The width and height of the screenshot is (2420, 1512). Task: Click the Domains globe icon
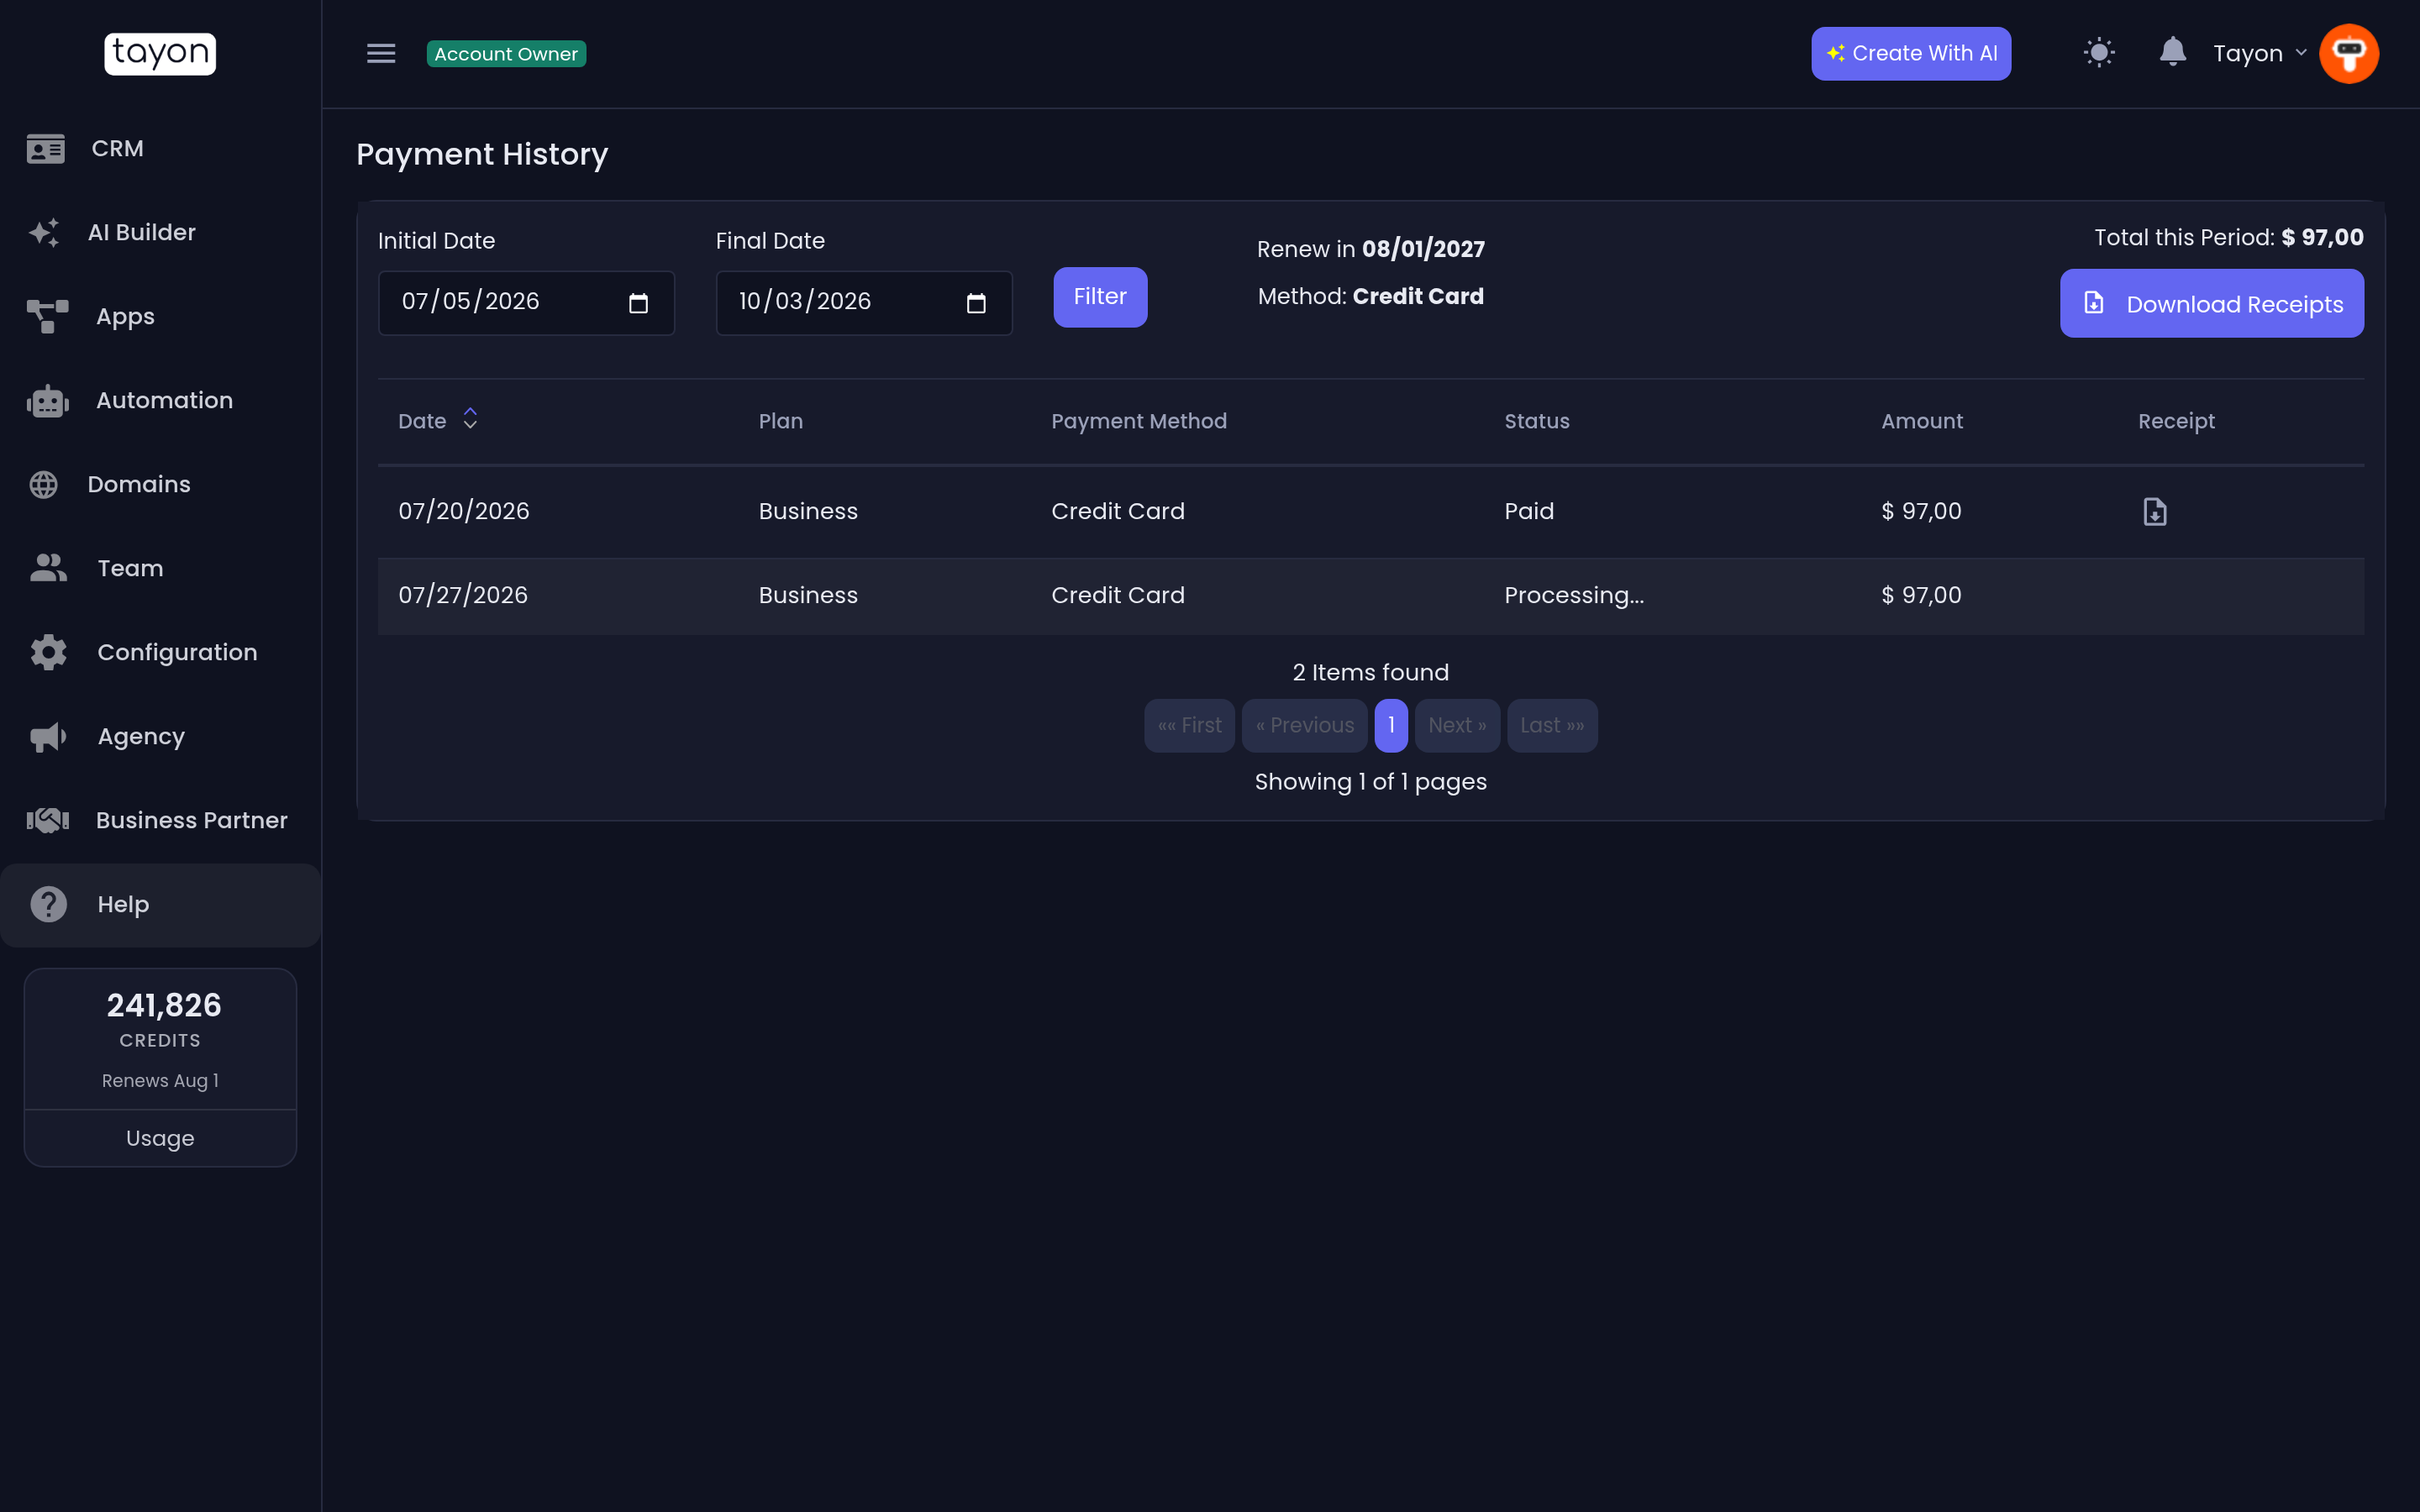pos(43,484)
